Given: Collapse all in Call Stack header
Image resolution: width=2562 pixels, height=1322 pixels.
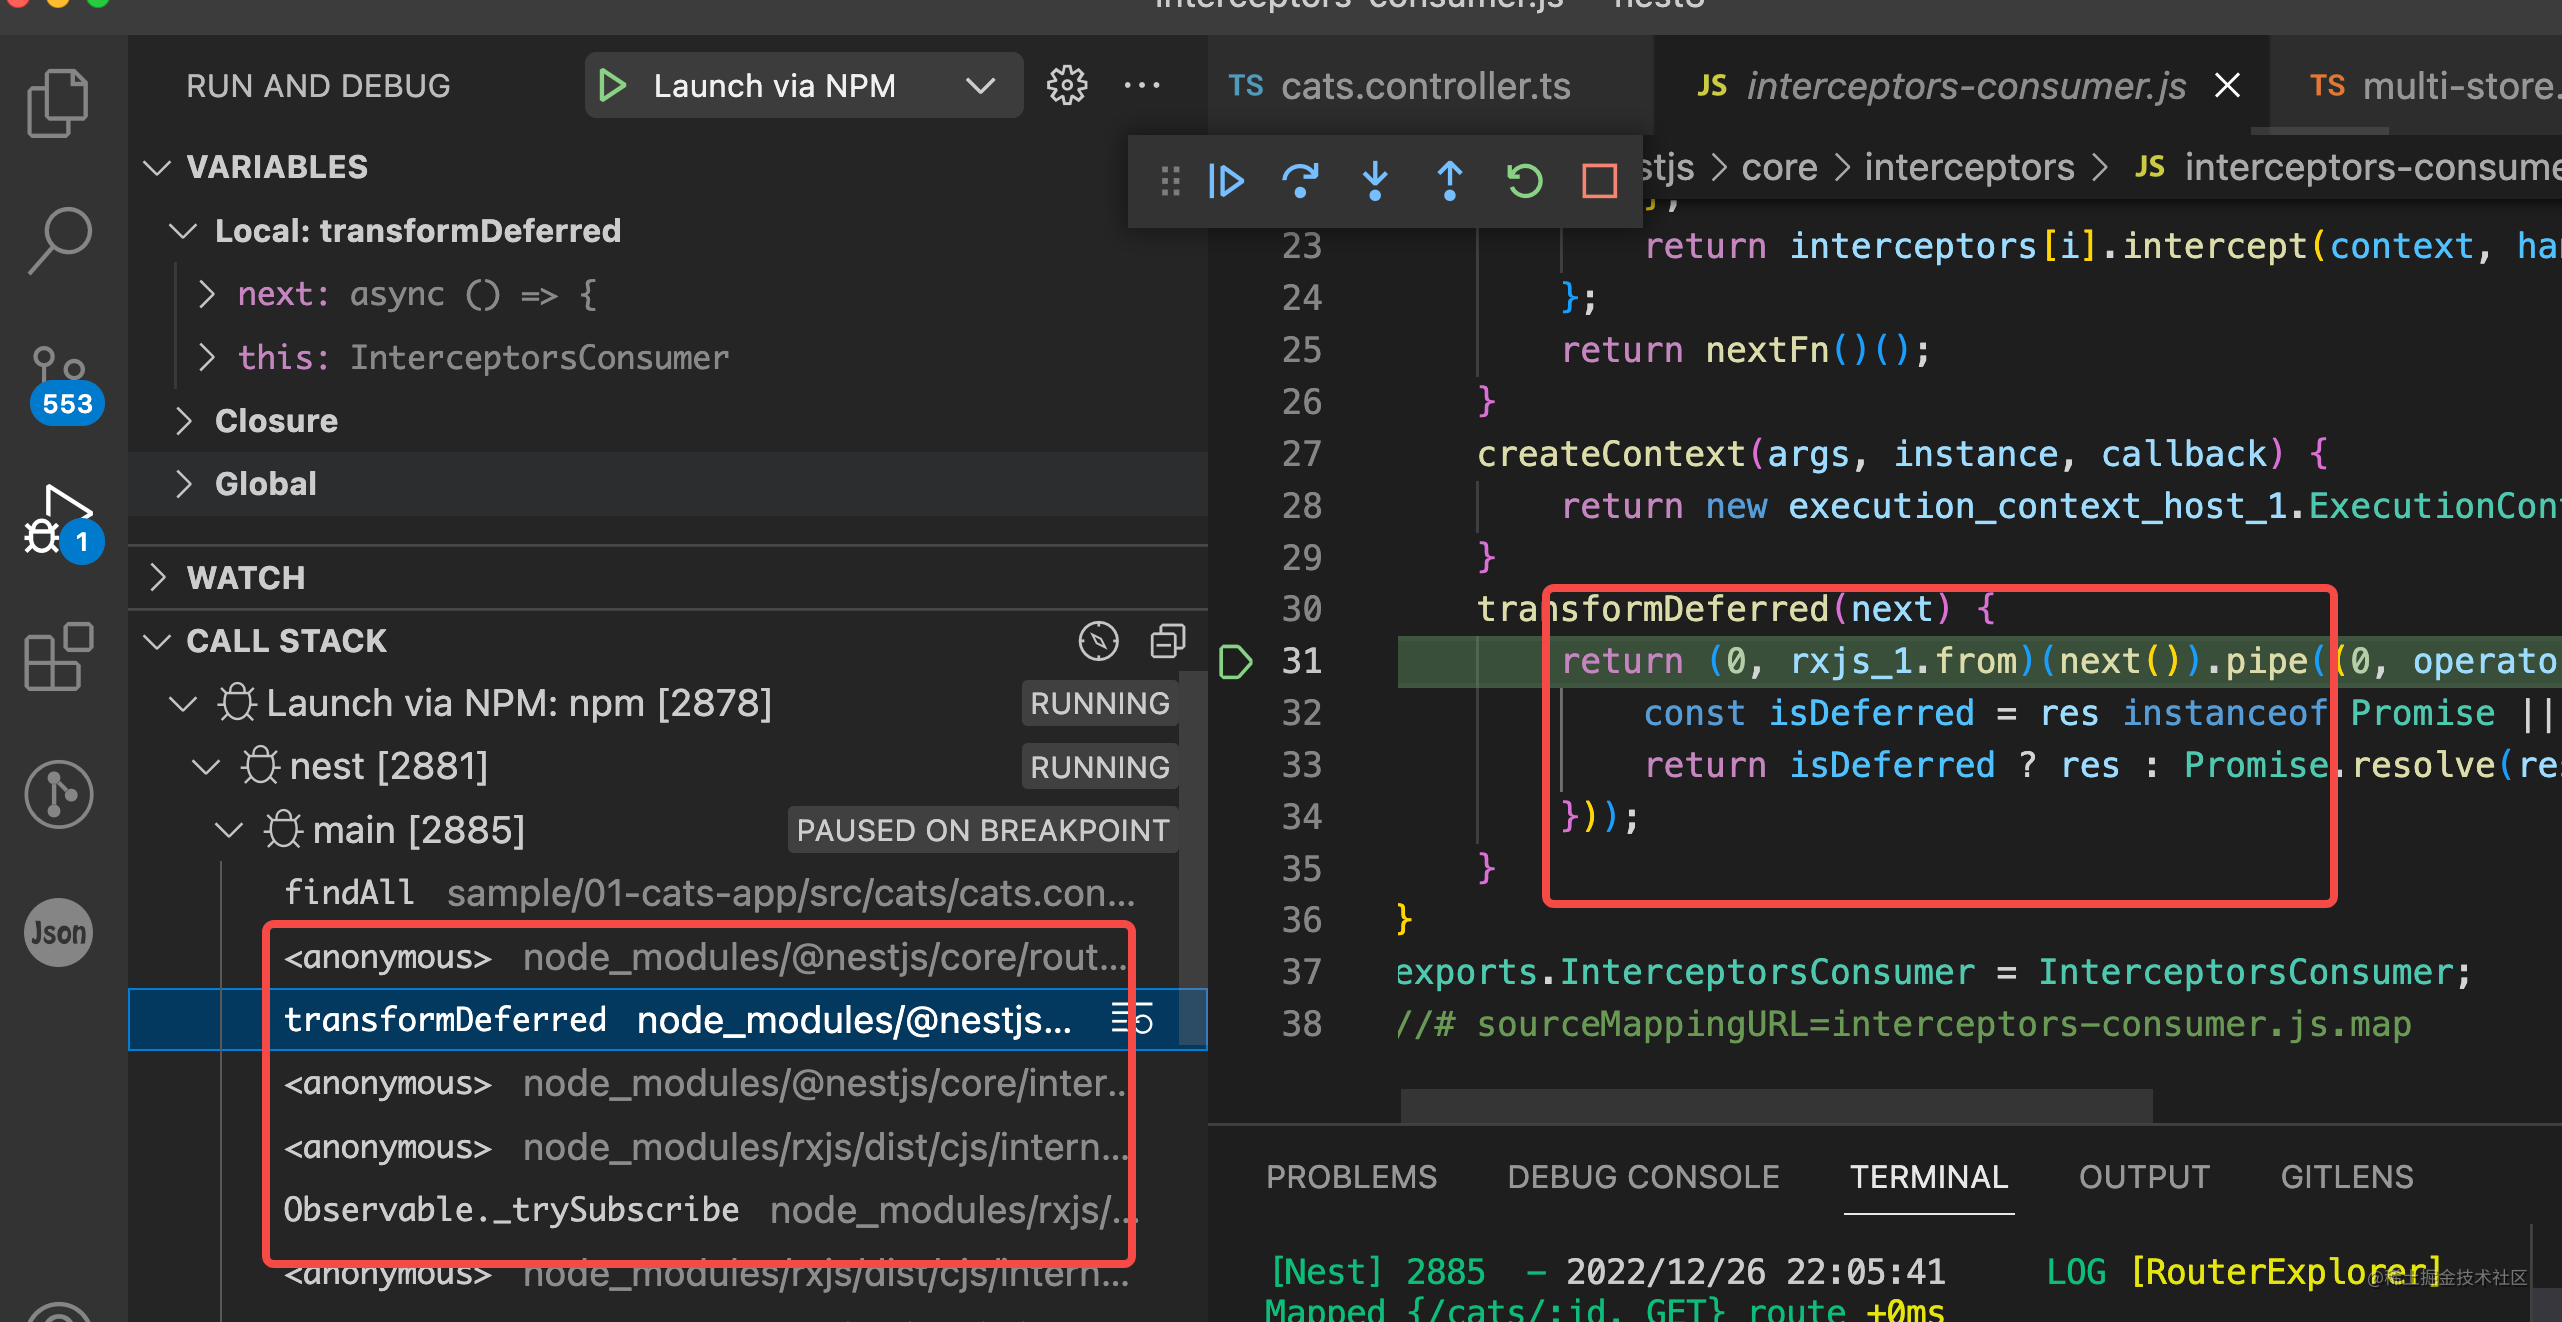Looking at the screenshot, I should point(1167,641).
